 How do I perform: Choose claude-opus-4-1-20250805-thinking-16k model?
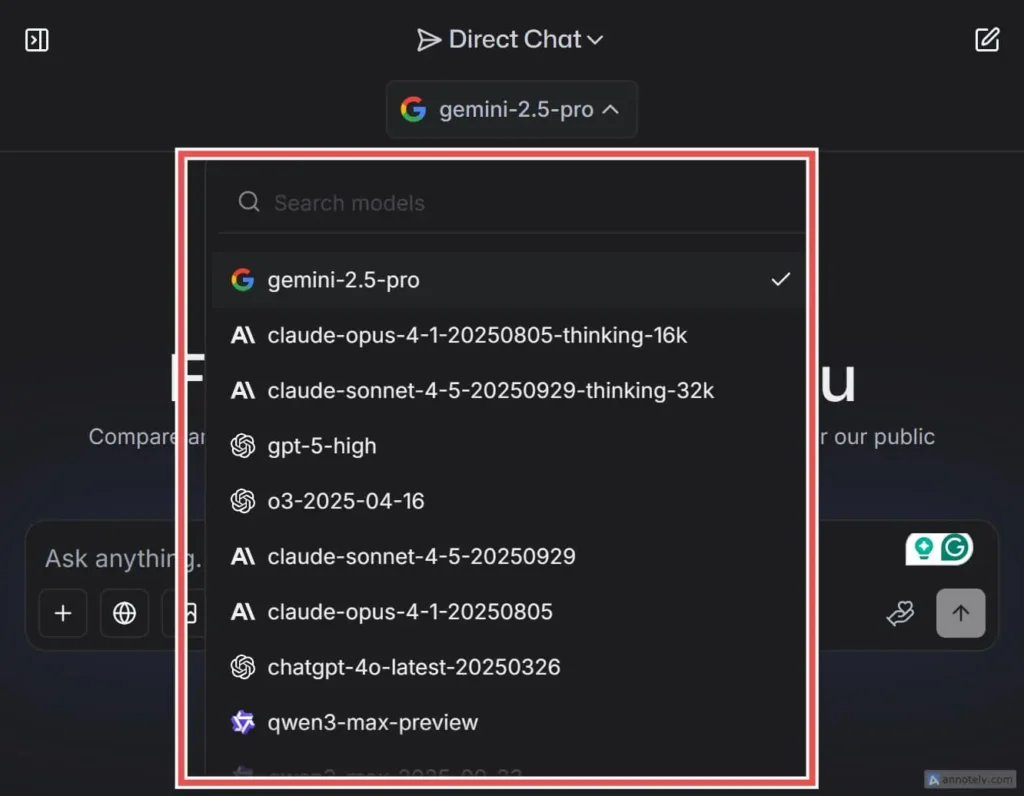pos(477,336)
